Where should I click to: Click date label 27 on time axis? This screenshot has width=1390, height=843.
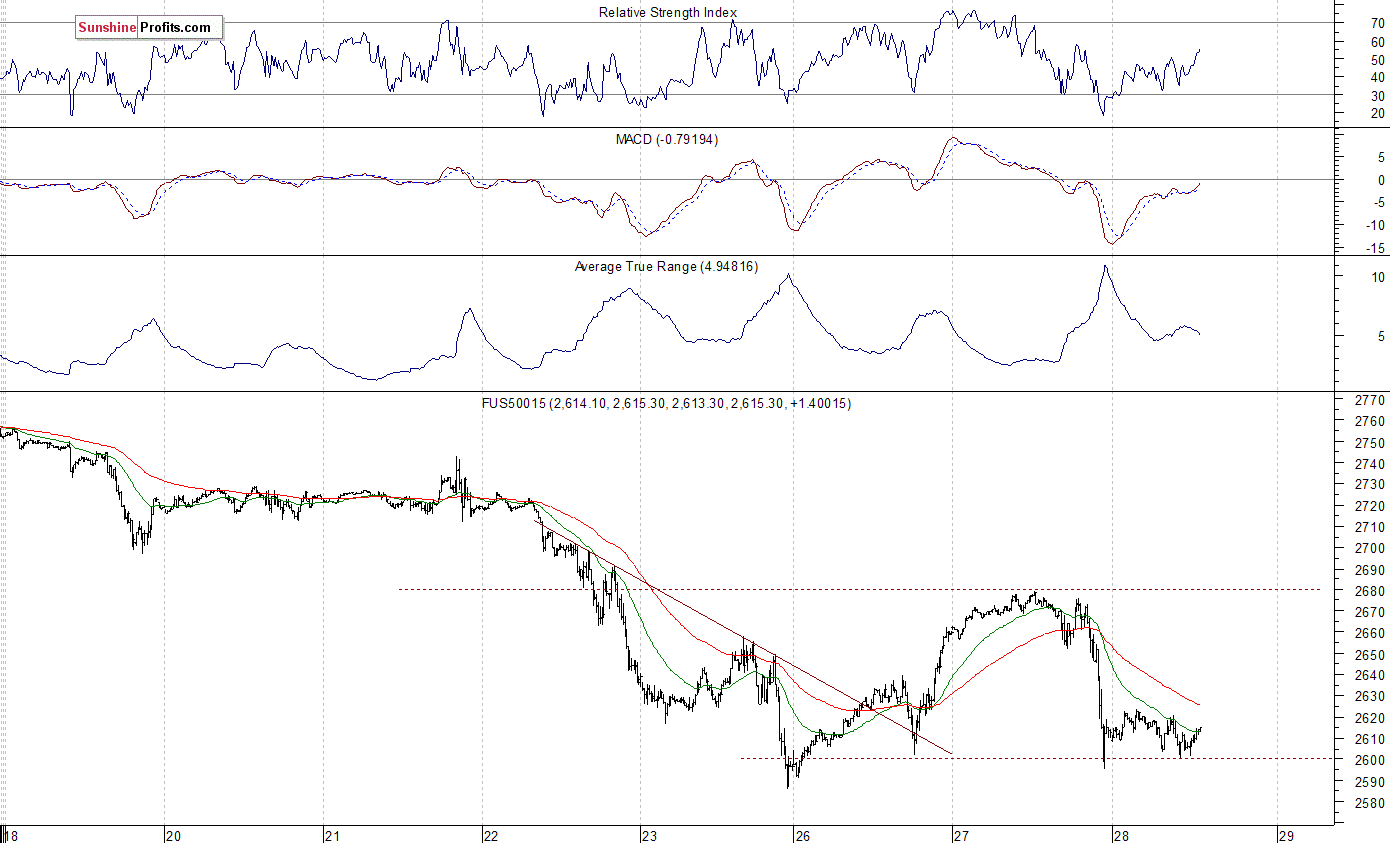(x=961, y=835)
